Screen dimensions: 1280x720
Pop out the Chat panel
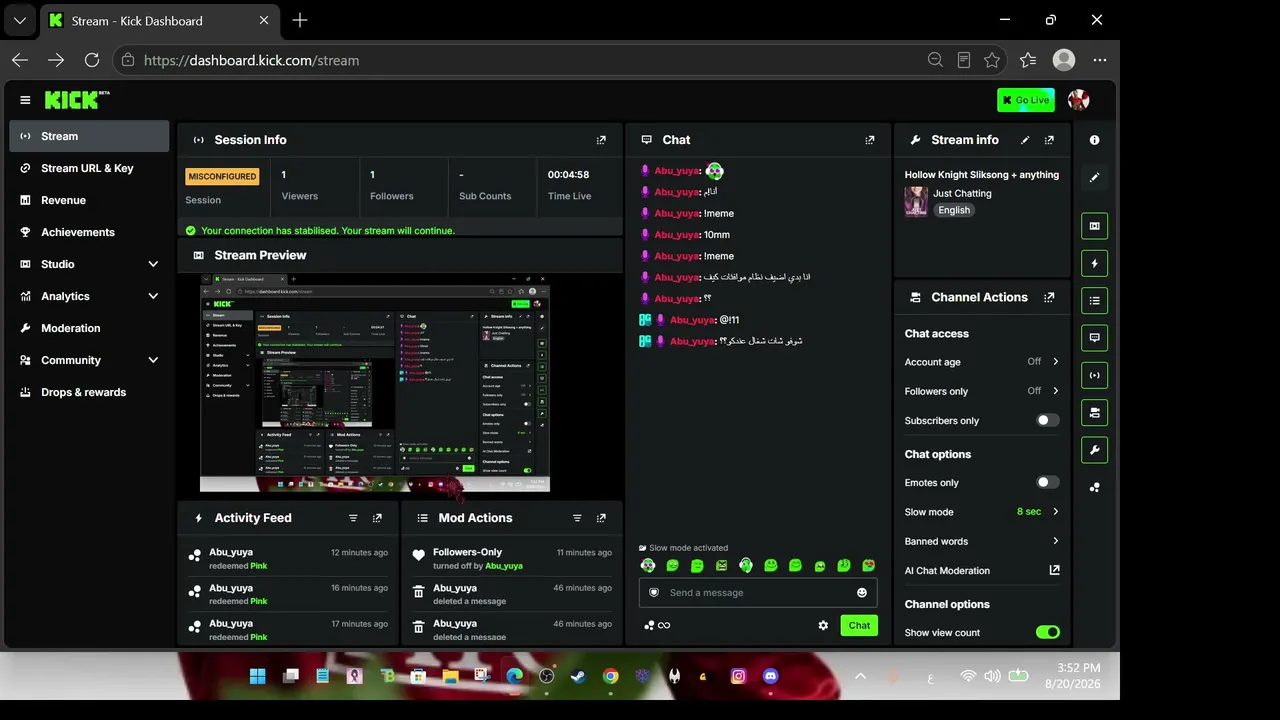pyautogui.click(x=870, y=140)
